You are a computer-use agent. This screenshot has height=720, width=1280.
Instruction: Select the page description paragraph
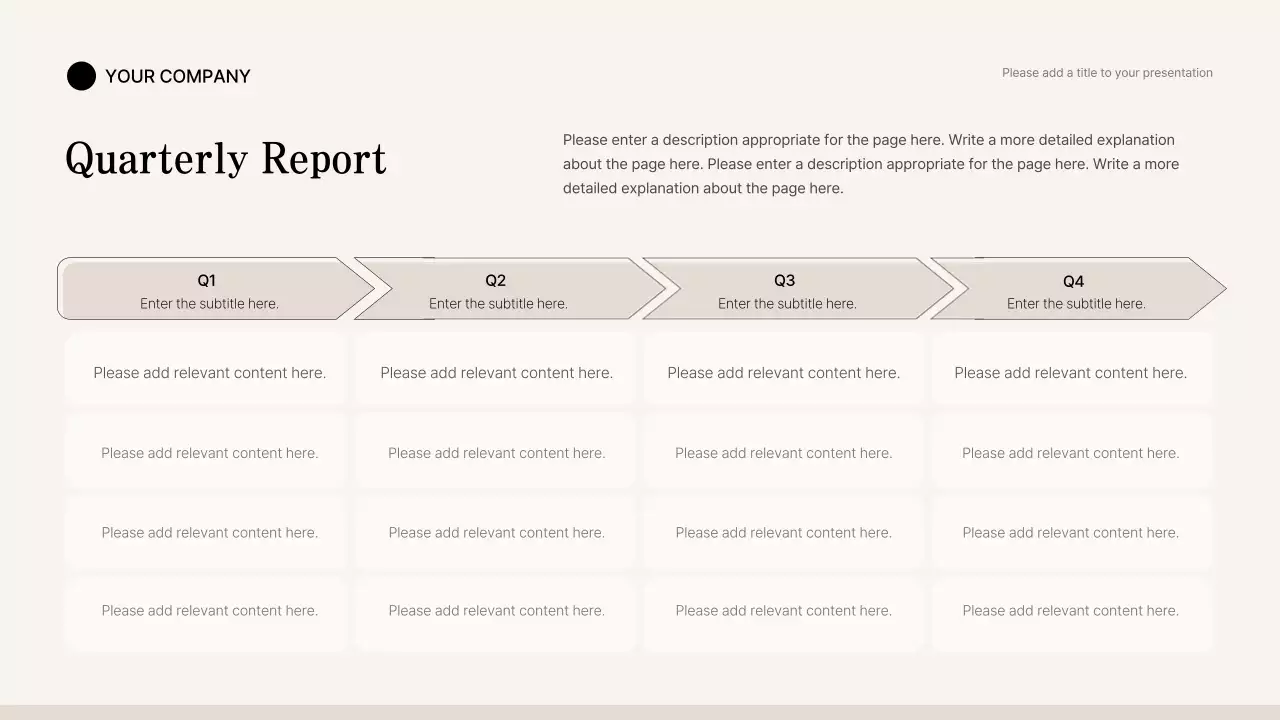click(x=870, y=163)
